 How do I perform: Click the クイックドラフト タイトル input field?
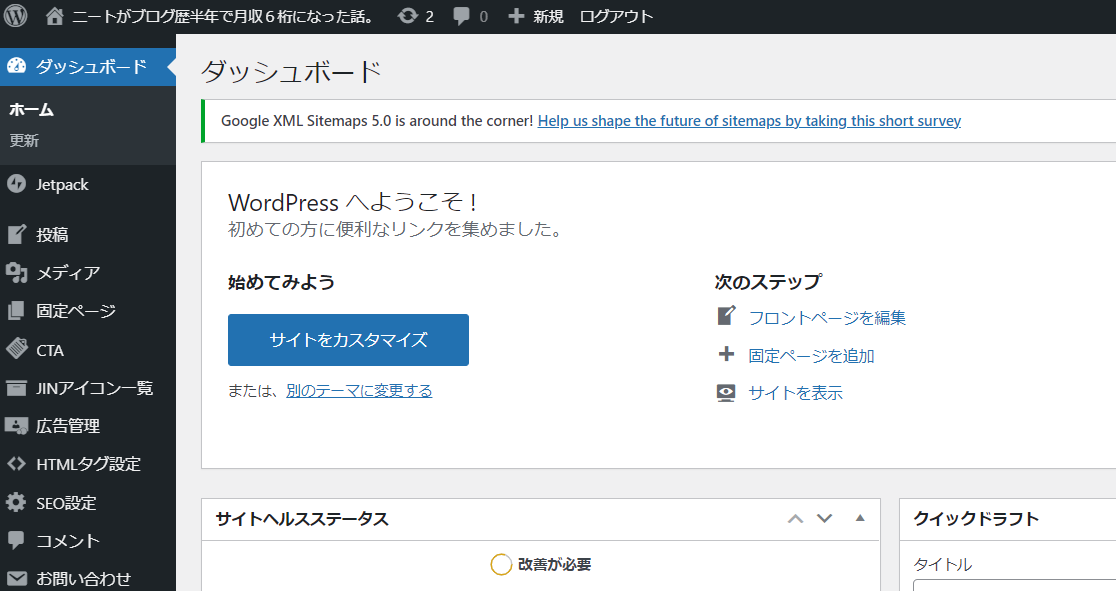click(1014, 585)
